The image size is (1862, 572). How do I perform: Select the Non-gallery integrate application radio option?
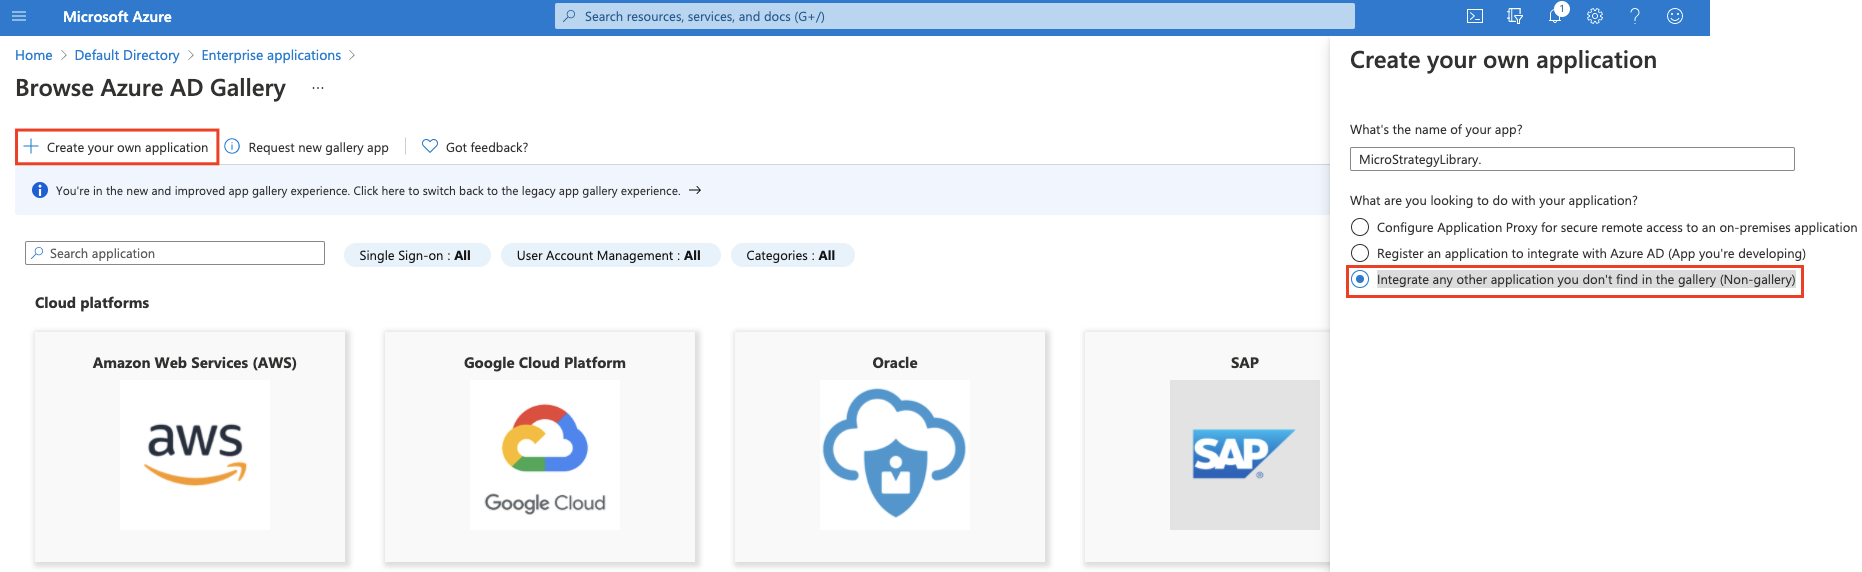[1360, 280]
